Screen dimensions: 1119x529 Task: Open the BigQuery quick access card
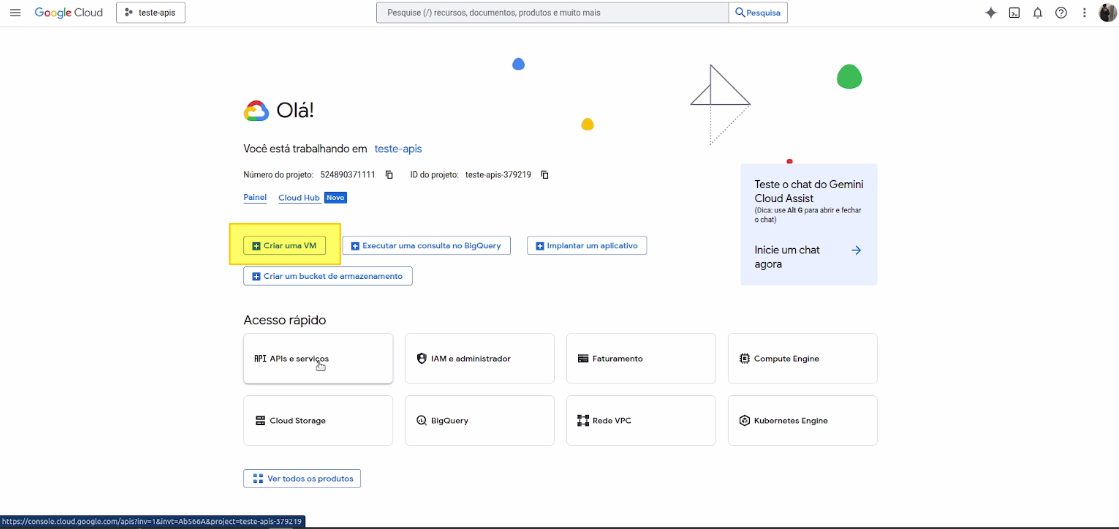click(480, 420)
